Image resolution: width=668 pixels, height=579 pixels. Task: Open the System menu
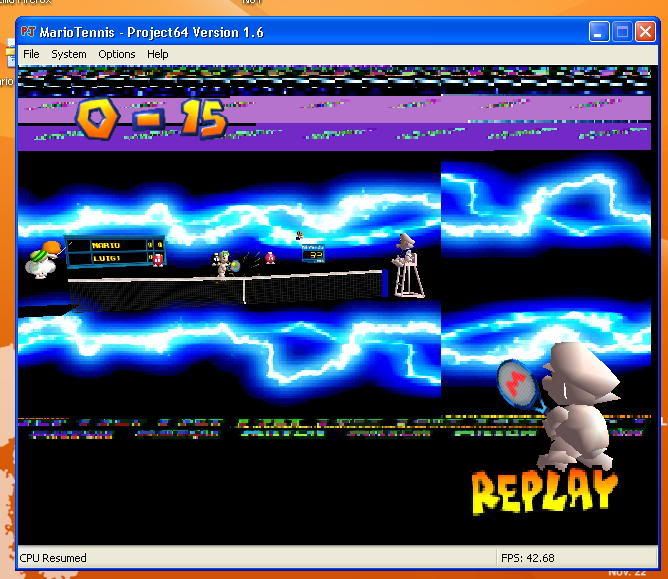click(69, 54)
